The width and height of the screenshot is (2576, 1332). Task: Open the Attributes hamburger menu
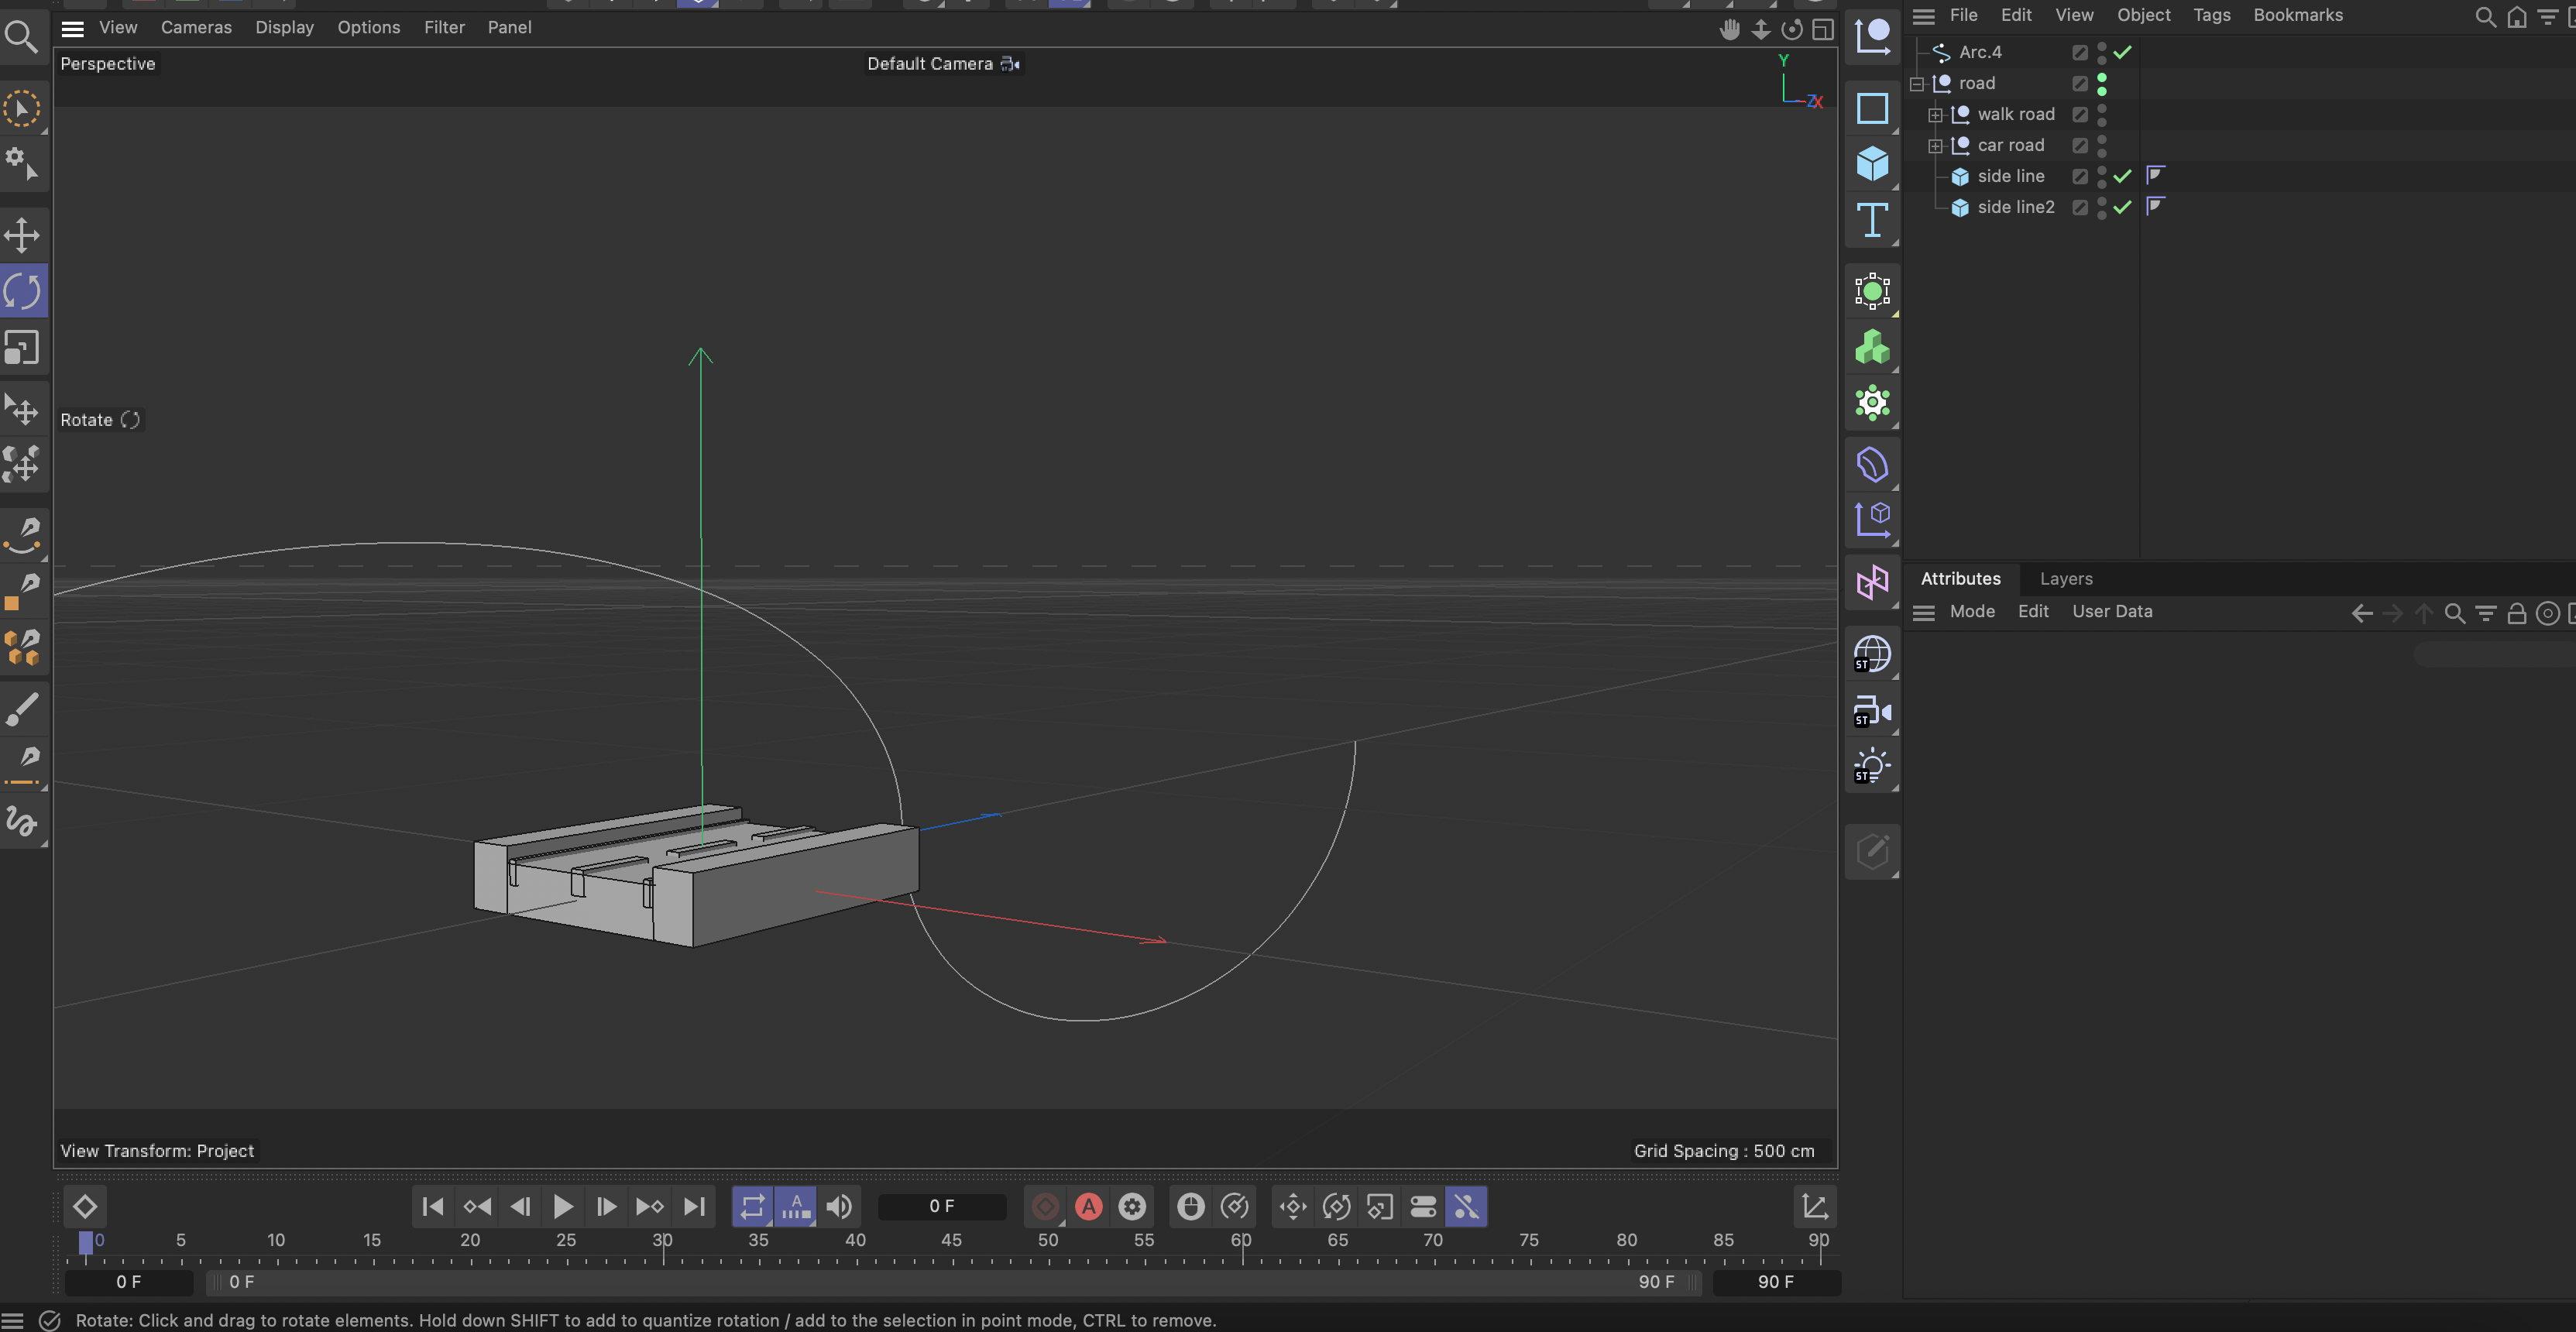pos(1923,612)
